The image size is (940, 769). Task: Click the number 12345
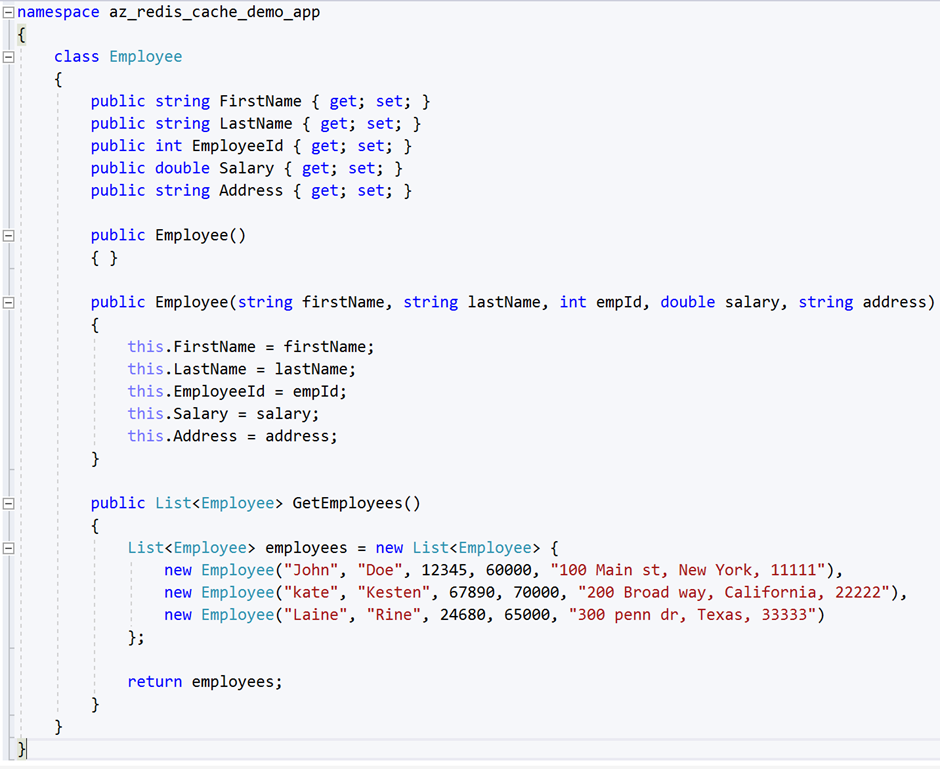point(444,570)
